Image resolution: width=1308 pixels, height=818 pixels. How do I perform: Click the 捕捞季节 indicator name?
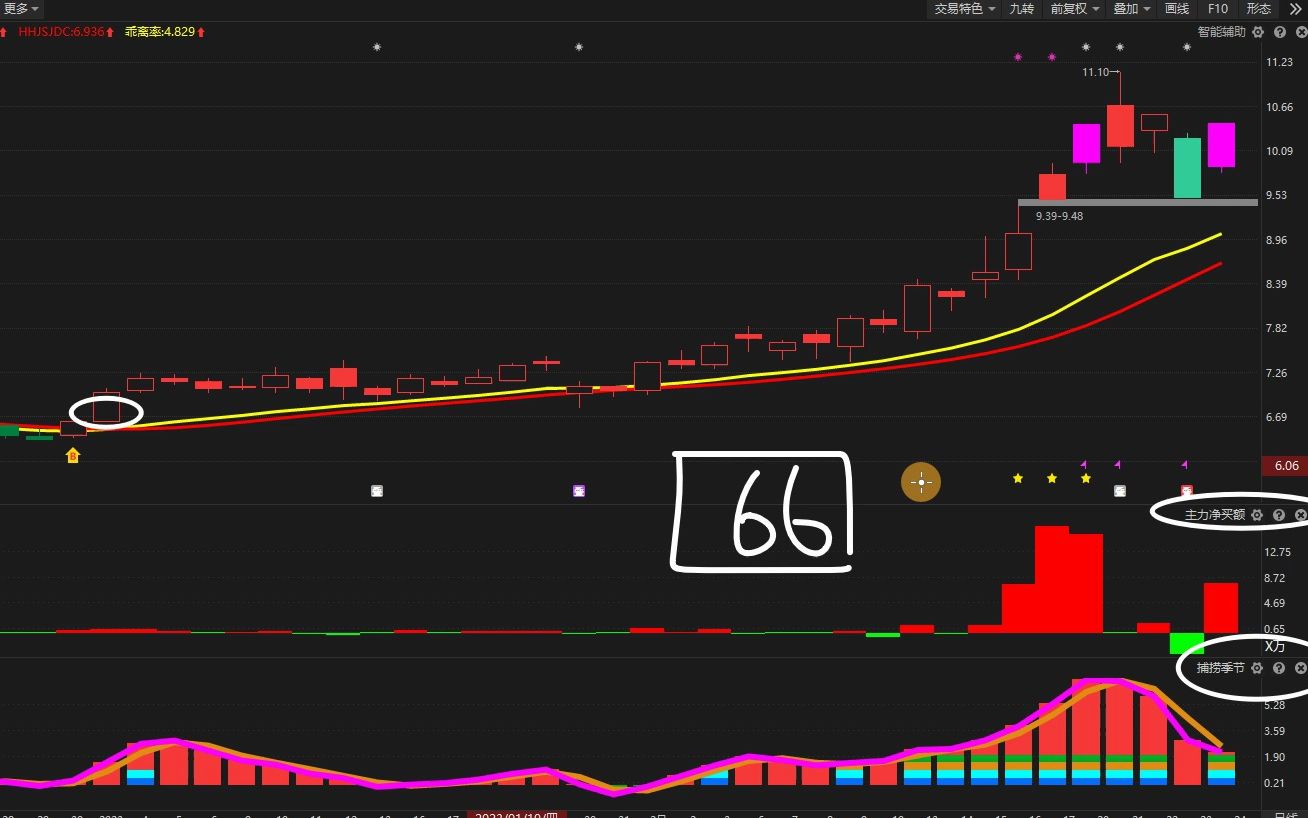pos(1221,667)
